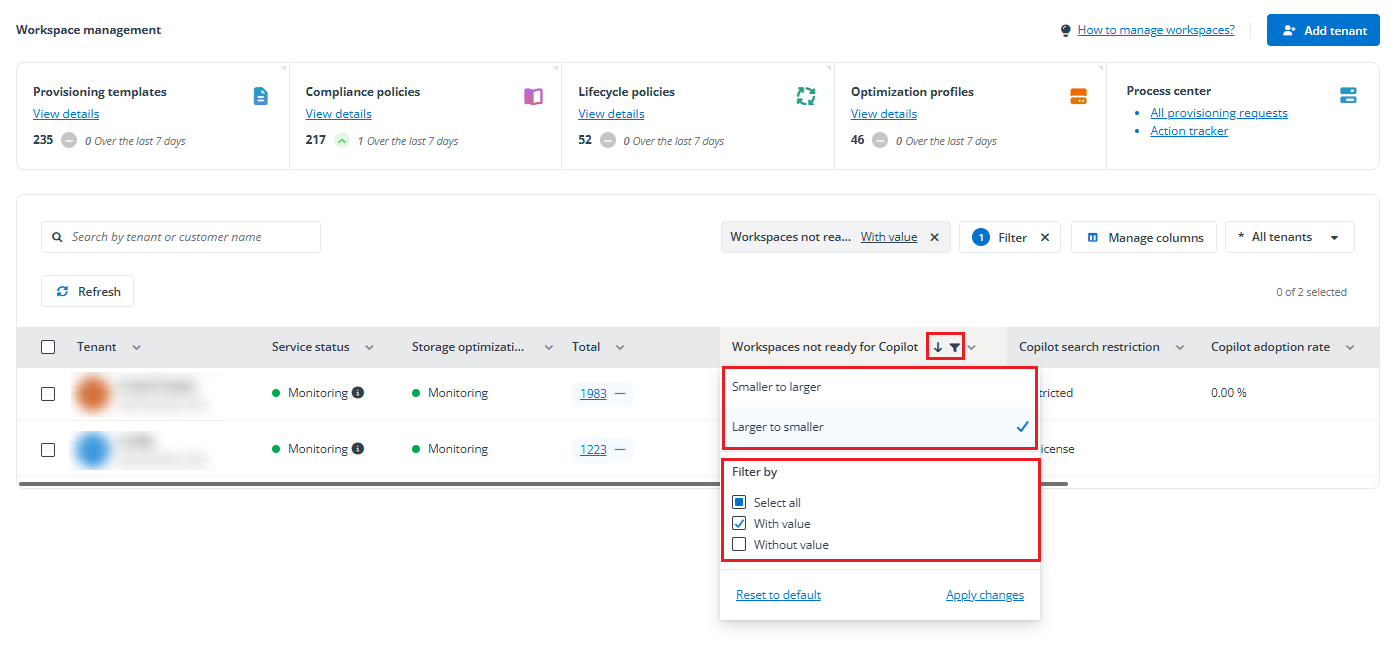
Task: Click the 0 of 2 selected text
Action: tap(1311, 292)
